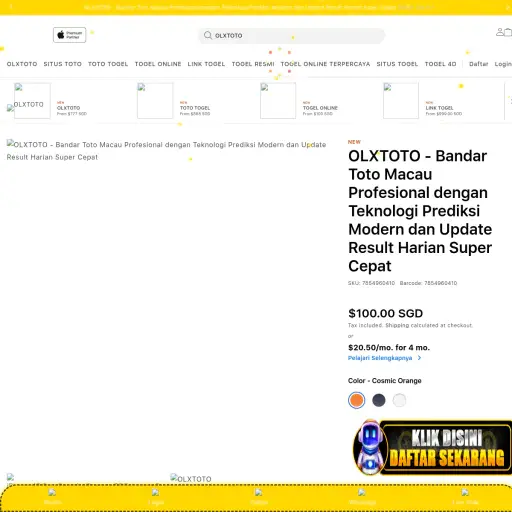Open the SITUS TOTO menu item
Viewport: 512px width, 512px height.
pos(63,64)
